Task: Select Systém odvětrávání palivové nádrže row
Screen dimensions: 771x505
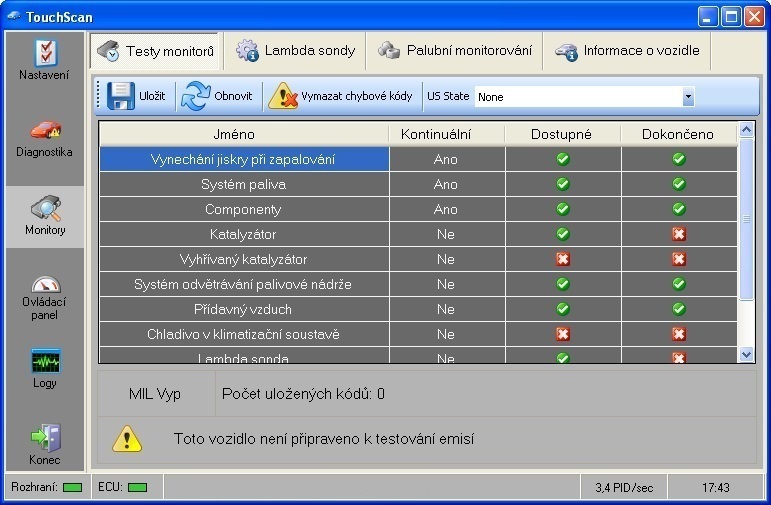Action: click(244, 284)
